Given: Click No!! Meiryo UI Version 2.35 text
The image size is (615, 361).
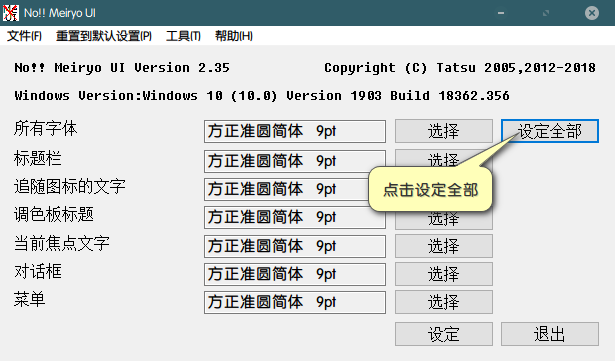Looking at the screenshot, I should 122,68.
